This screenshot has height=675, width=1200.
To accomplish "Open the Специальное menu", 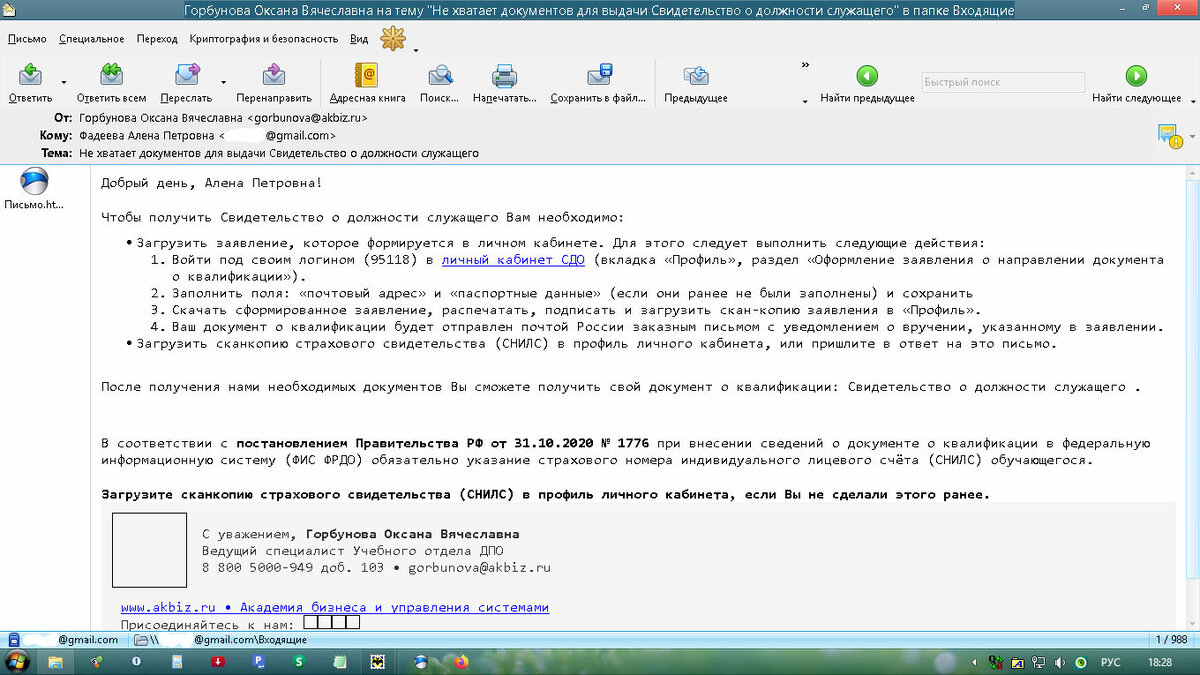I will [x=91, y=39].
